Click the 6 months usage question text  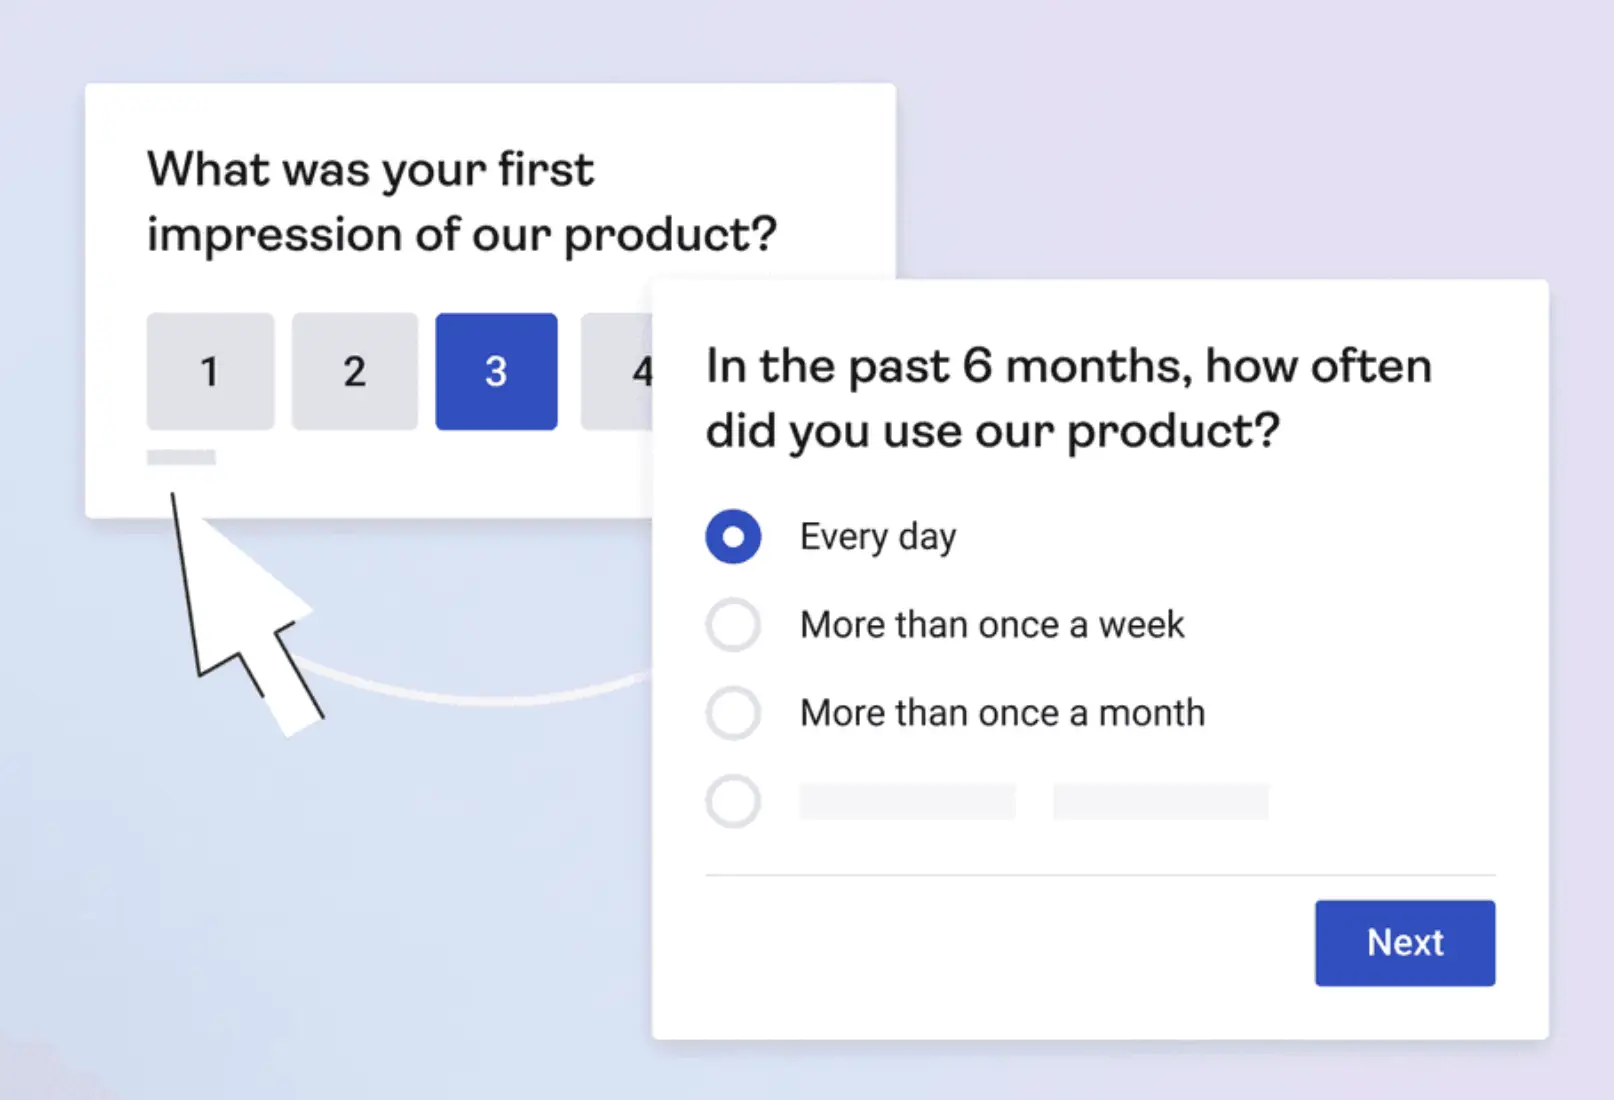coord(1068,398)
